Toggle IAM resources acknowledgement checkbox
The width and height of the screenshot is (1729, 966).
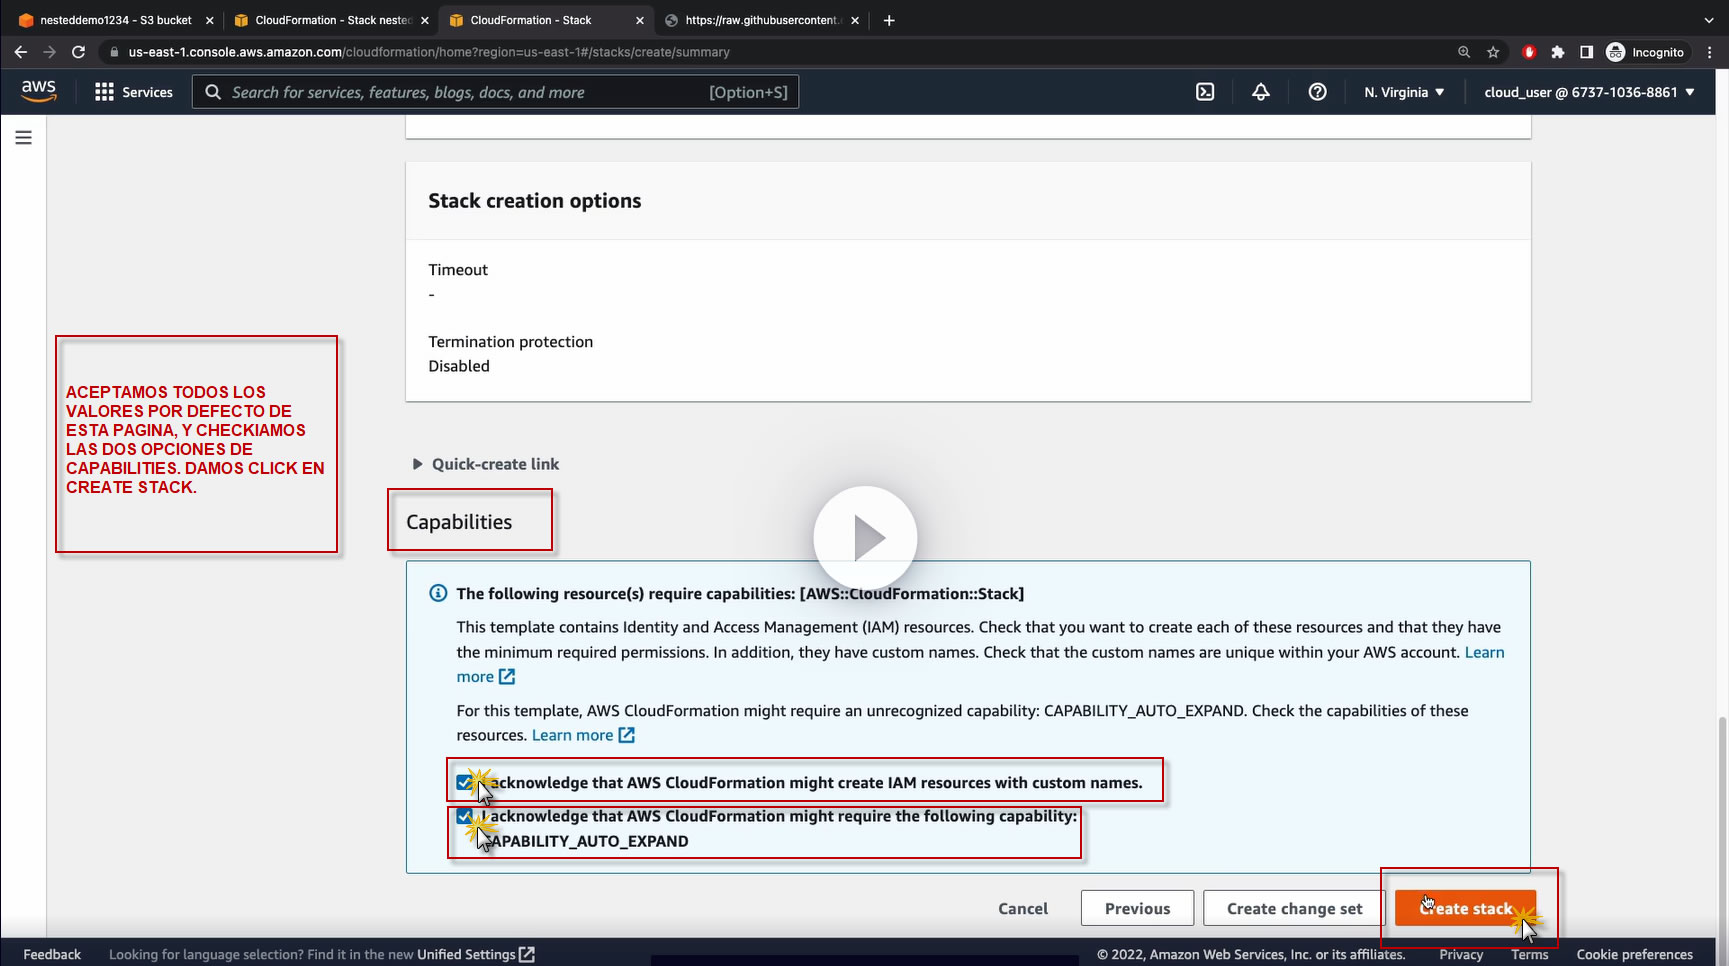pyautogui.click(x=464, y=782)
